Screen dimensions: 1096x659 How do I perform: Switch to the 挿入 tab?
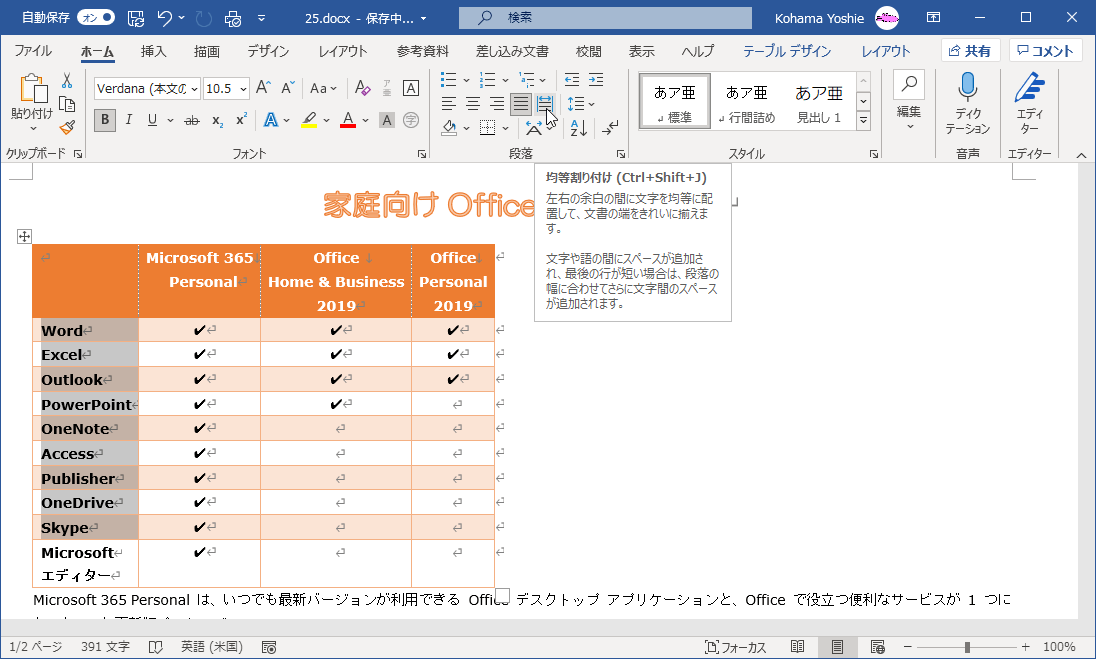pyautogui.click(x=153, y=51)
